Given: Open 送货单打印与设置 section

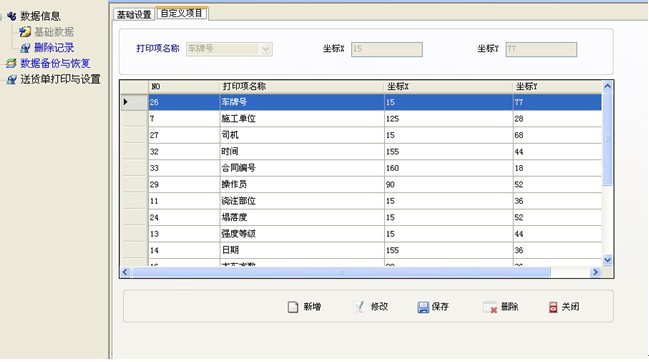Looking at the screenshot, I should (x=60, y=79).
